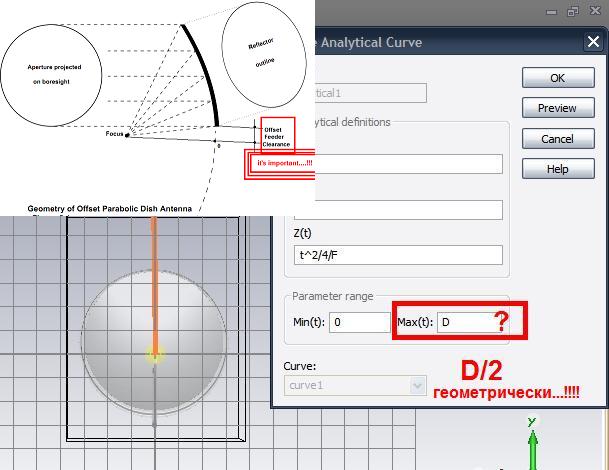Click the Min(t) input field
The height and width of the screenshot is (470, 609).
(360, 322)
